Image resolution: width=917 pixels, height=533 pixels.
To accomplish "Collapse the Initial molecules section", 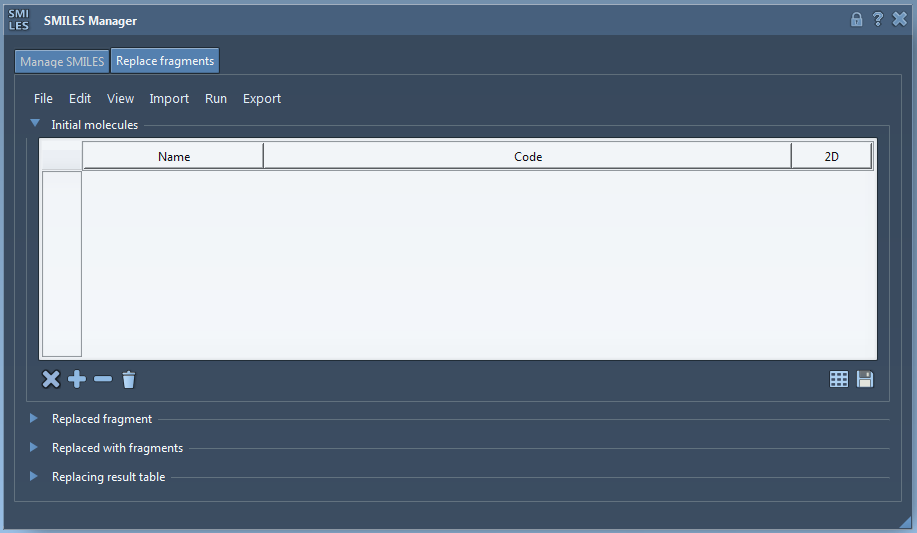I will (35, 124).
